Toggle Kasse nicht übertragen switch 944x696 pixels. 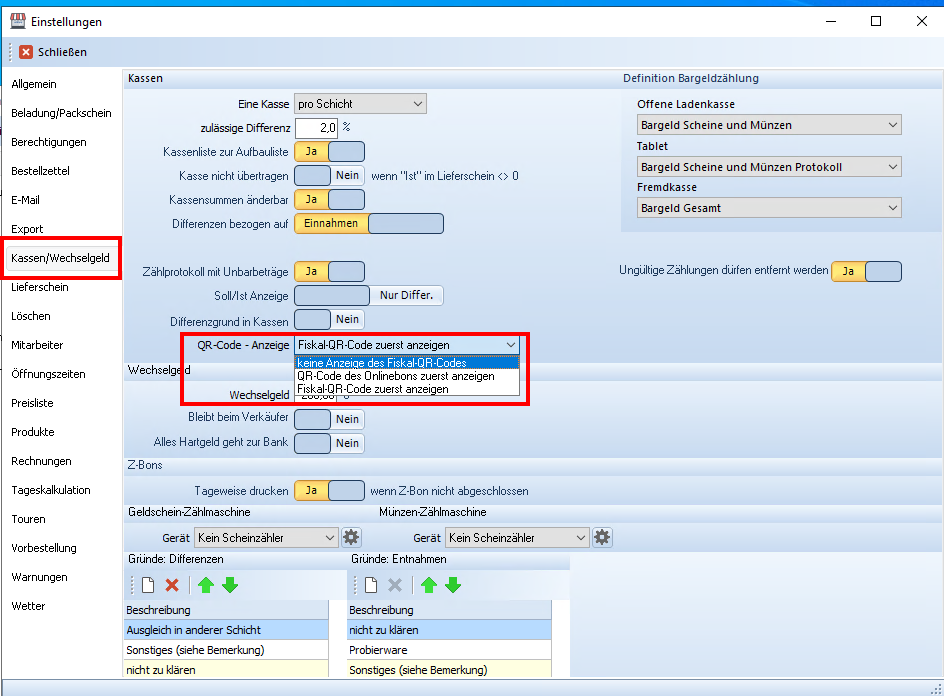click(329, 176)
